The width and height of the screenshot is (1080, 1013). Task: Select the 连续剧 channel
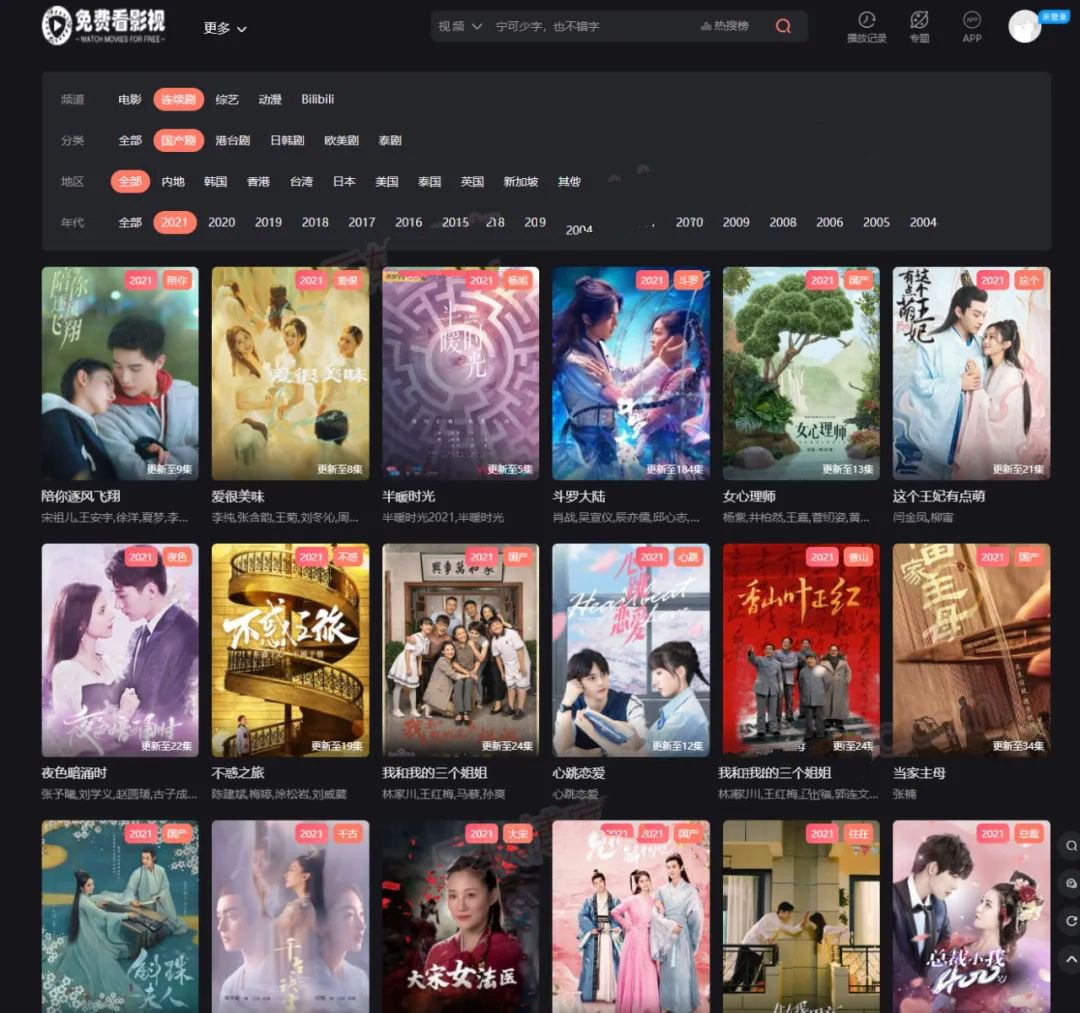click(x=178, y=99)
